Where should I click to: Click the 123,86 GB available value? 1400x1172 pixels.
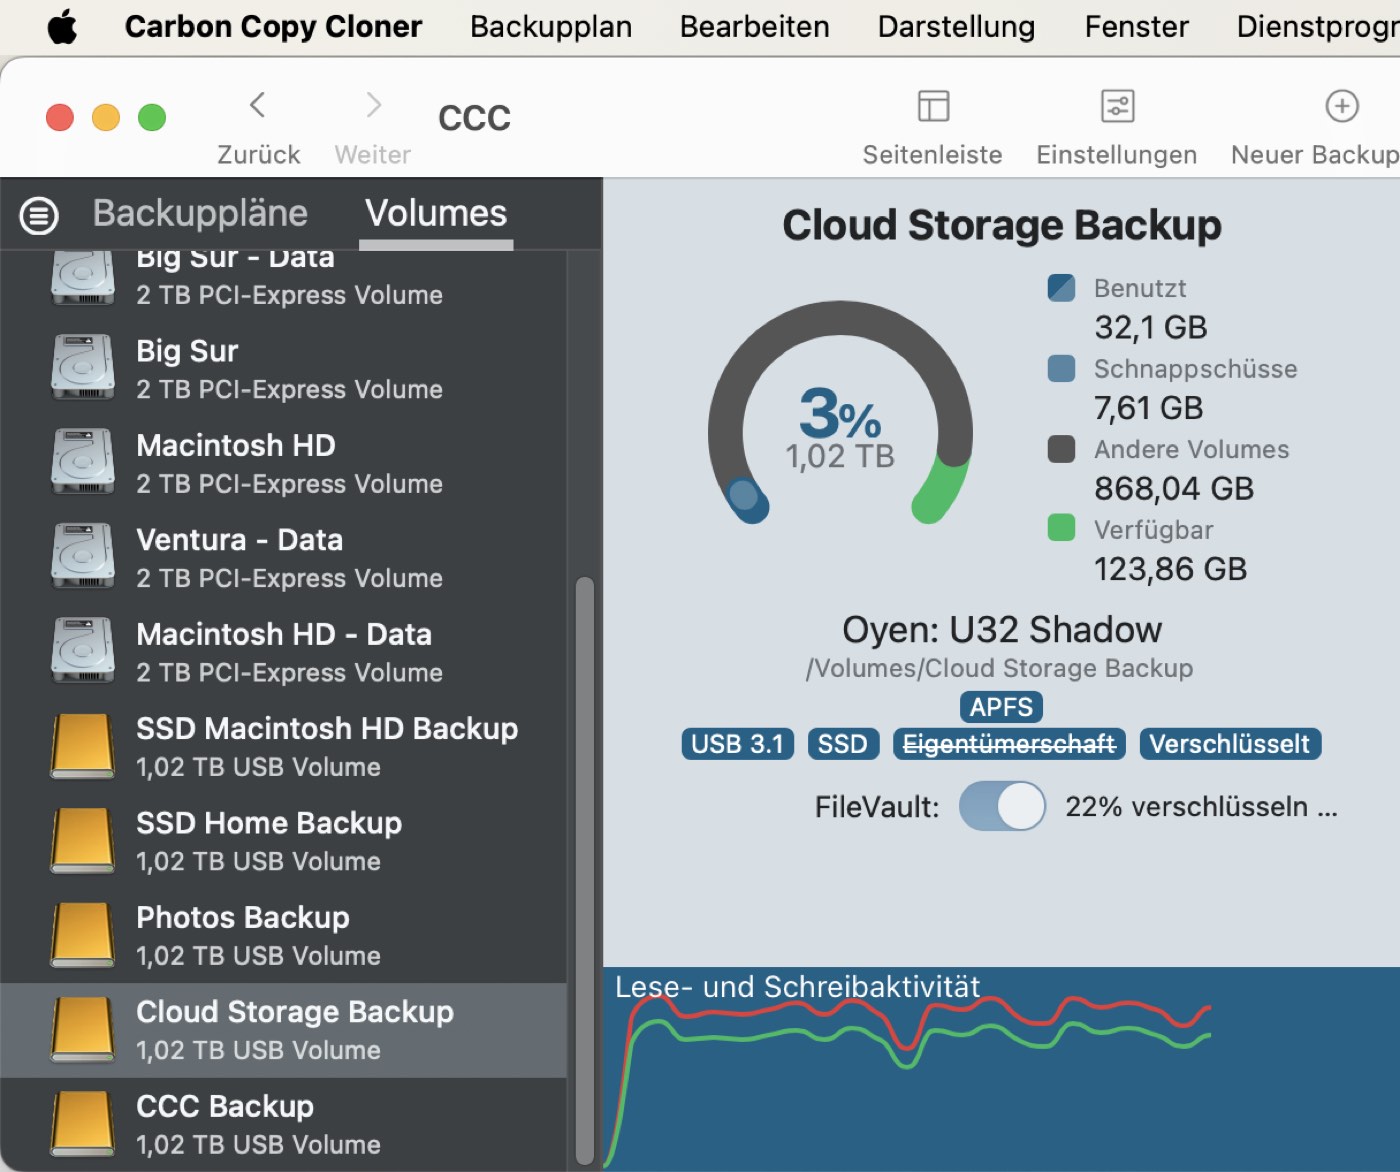tap(1171, 569)
